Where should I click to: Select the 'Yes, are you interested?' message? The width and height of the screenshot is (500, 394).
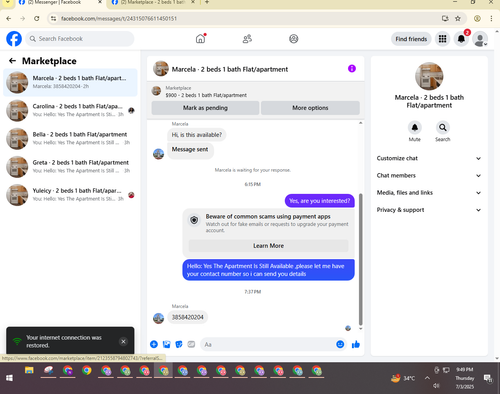(319, 201)
